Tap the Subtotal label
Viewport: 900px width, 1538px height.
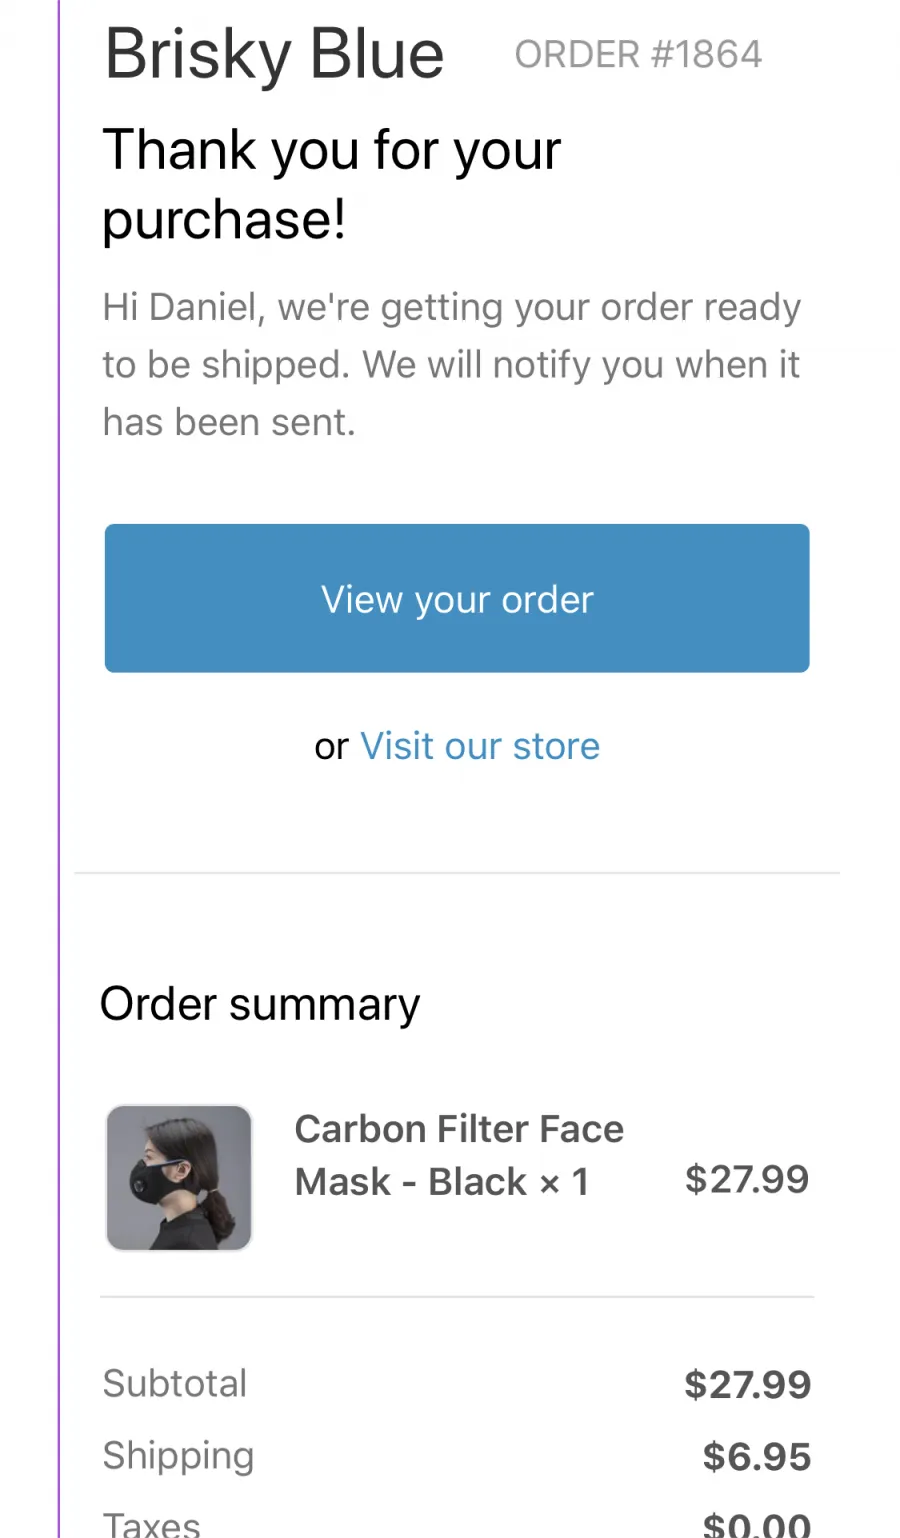(x=175, y=1383)
